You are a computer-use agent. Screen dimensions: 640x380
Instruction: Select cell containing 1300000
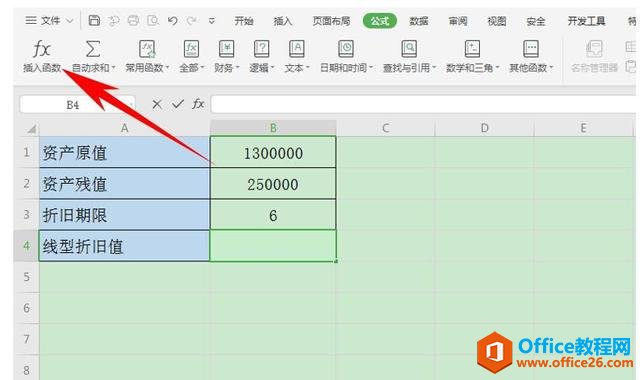[273, 152]
